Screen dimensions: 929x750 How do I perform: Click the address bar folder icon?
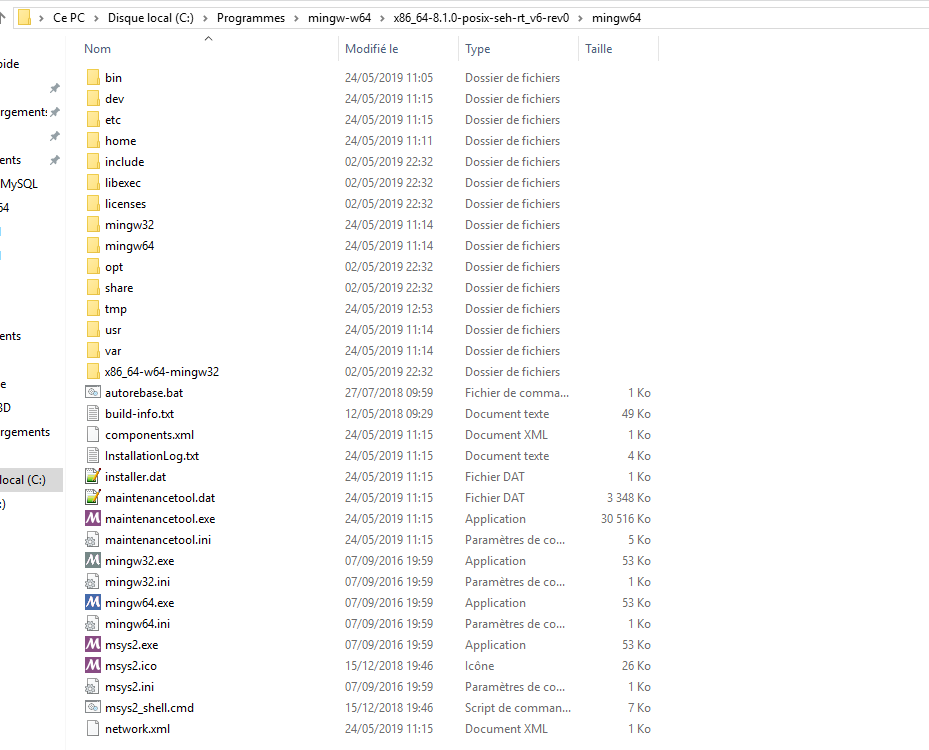click(24, 18)
